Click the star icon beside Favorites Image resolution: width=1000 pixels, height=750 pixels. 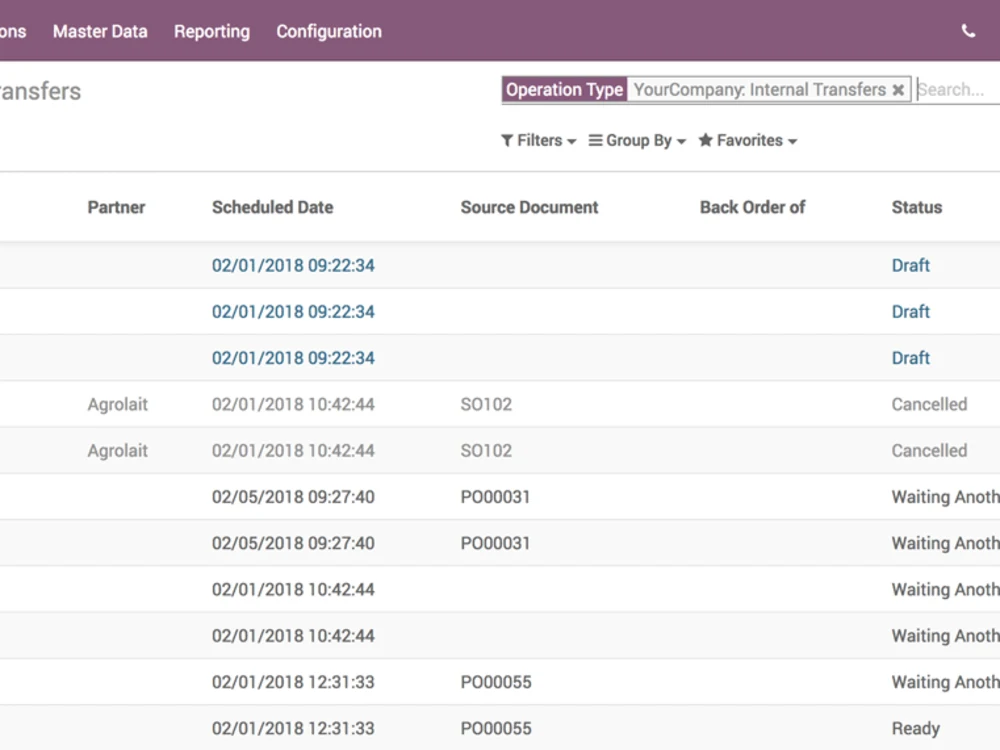pyautogui.click(x=705, y=140)
